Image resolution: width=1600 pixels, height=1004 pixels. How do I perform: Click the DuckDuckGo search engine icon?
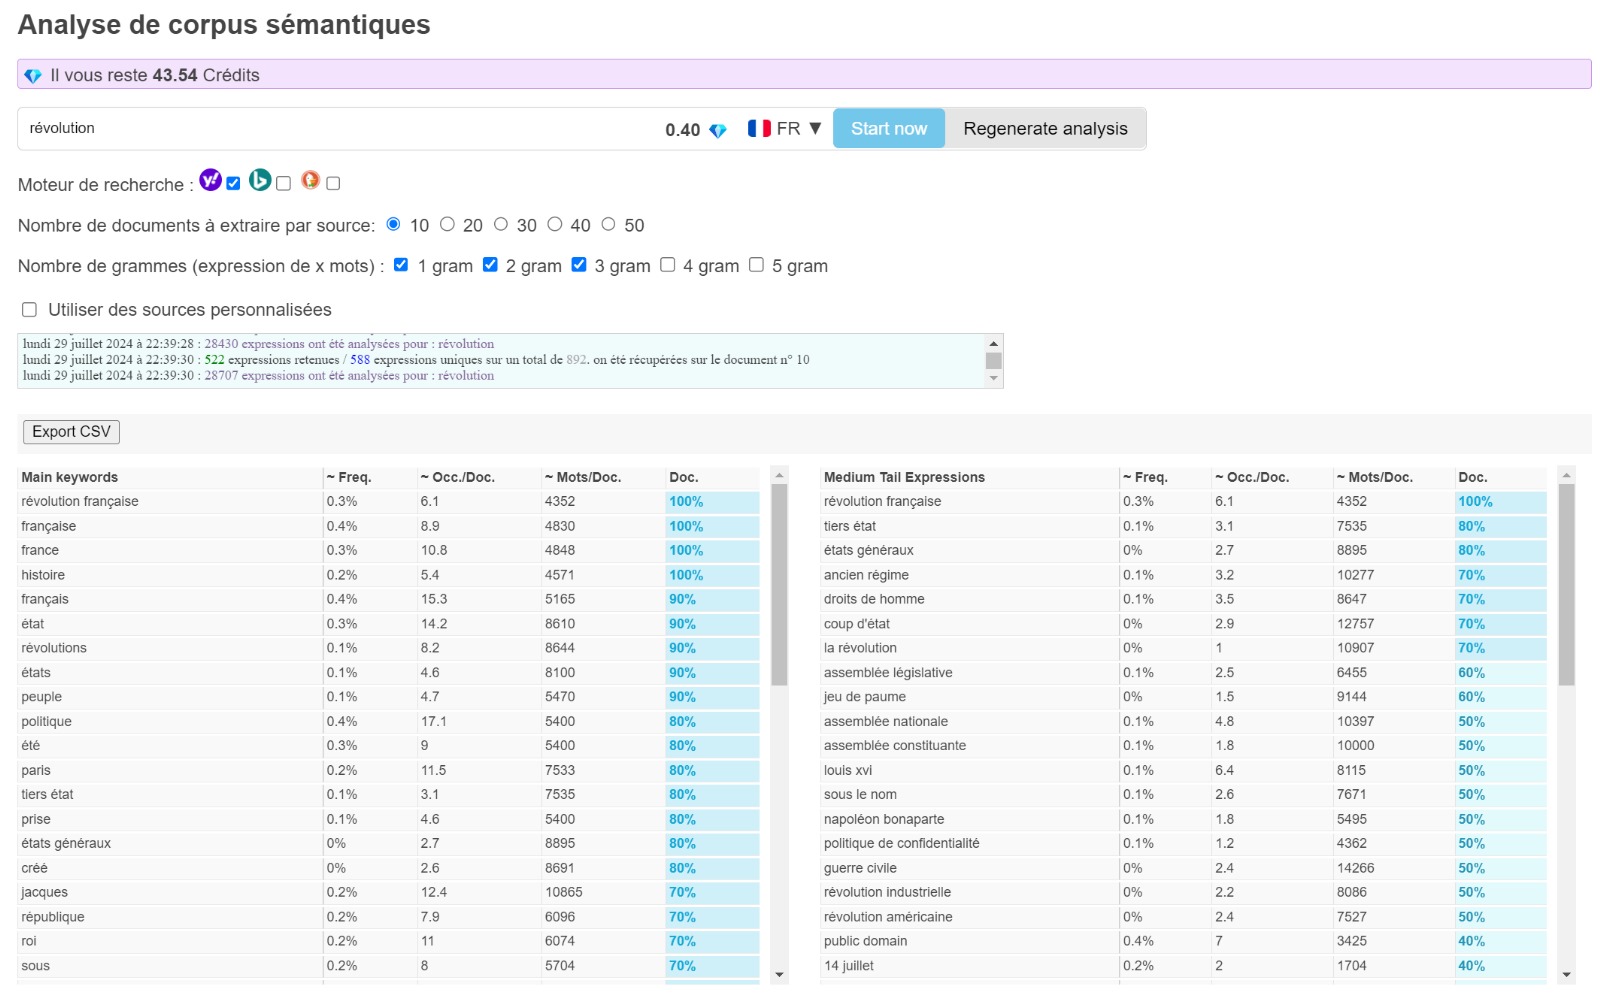click(x=310, y=180)
